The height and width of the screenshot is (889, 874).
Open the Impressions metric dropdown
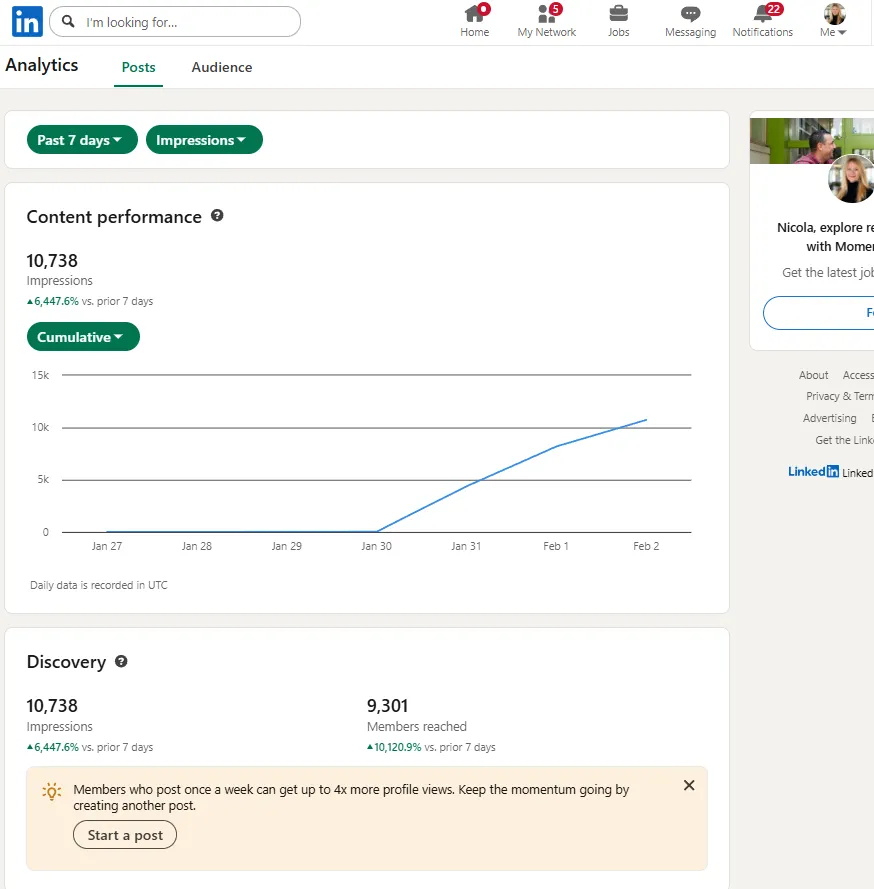204,140
